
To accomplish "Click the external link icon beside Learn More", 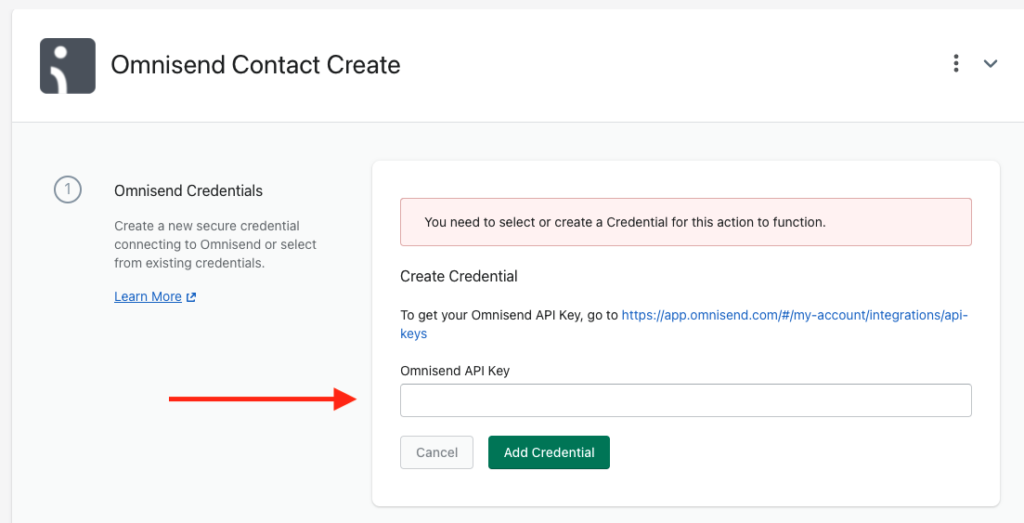I will 191,297.
